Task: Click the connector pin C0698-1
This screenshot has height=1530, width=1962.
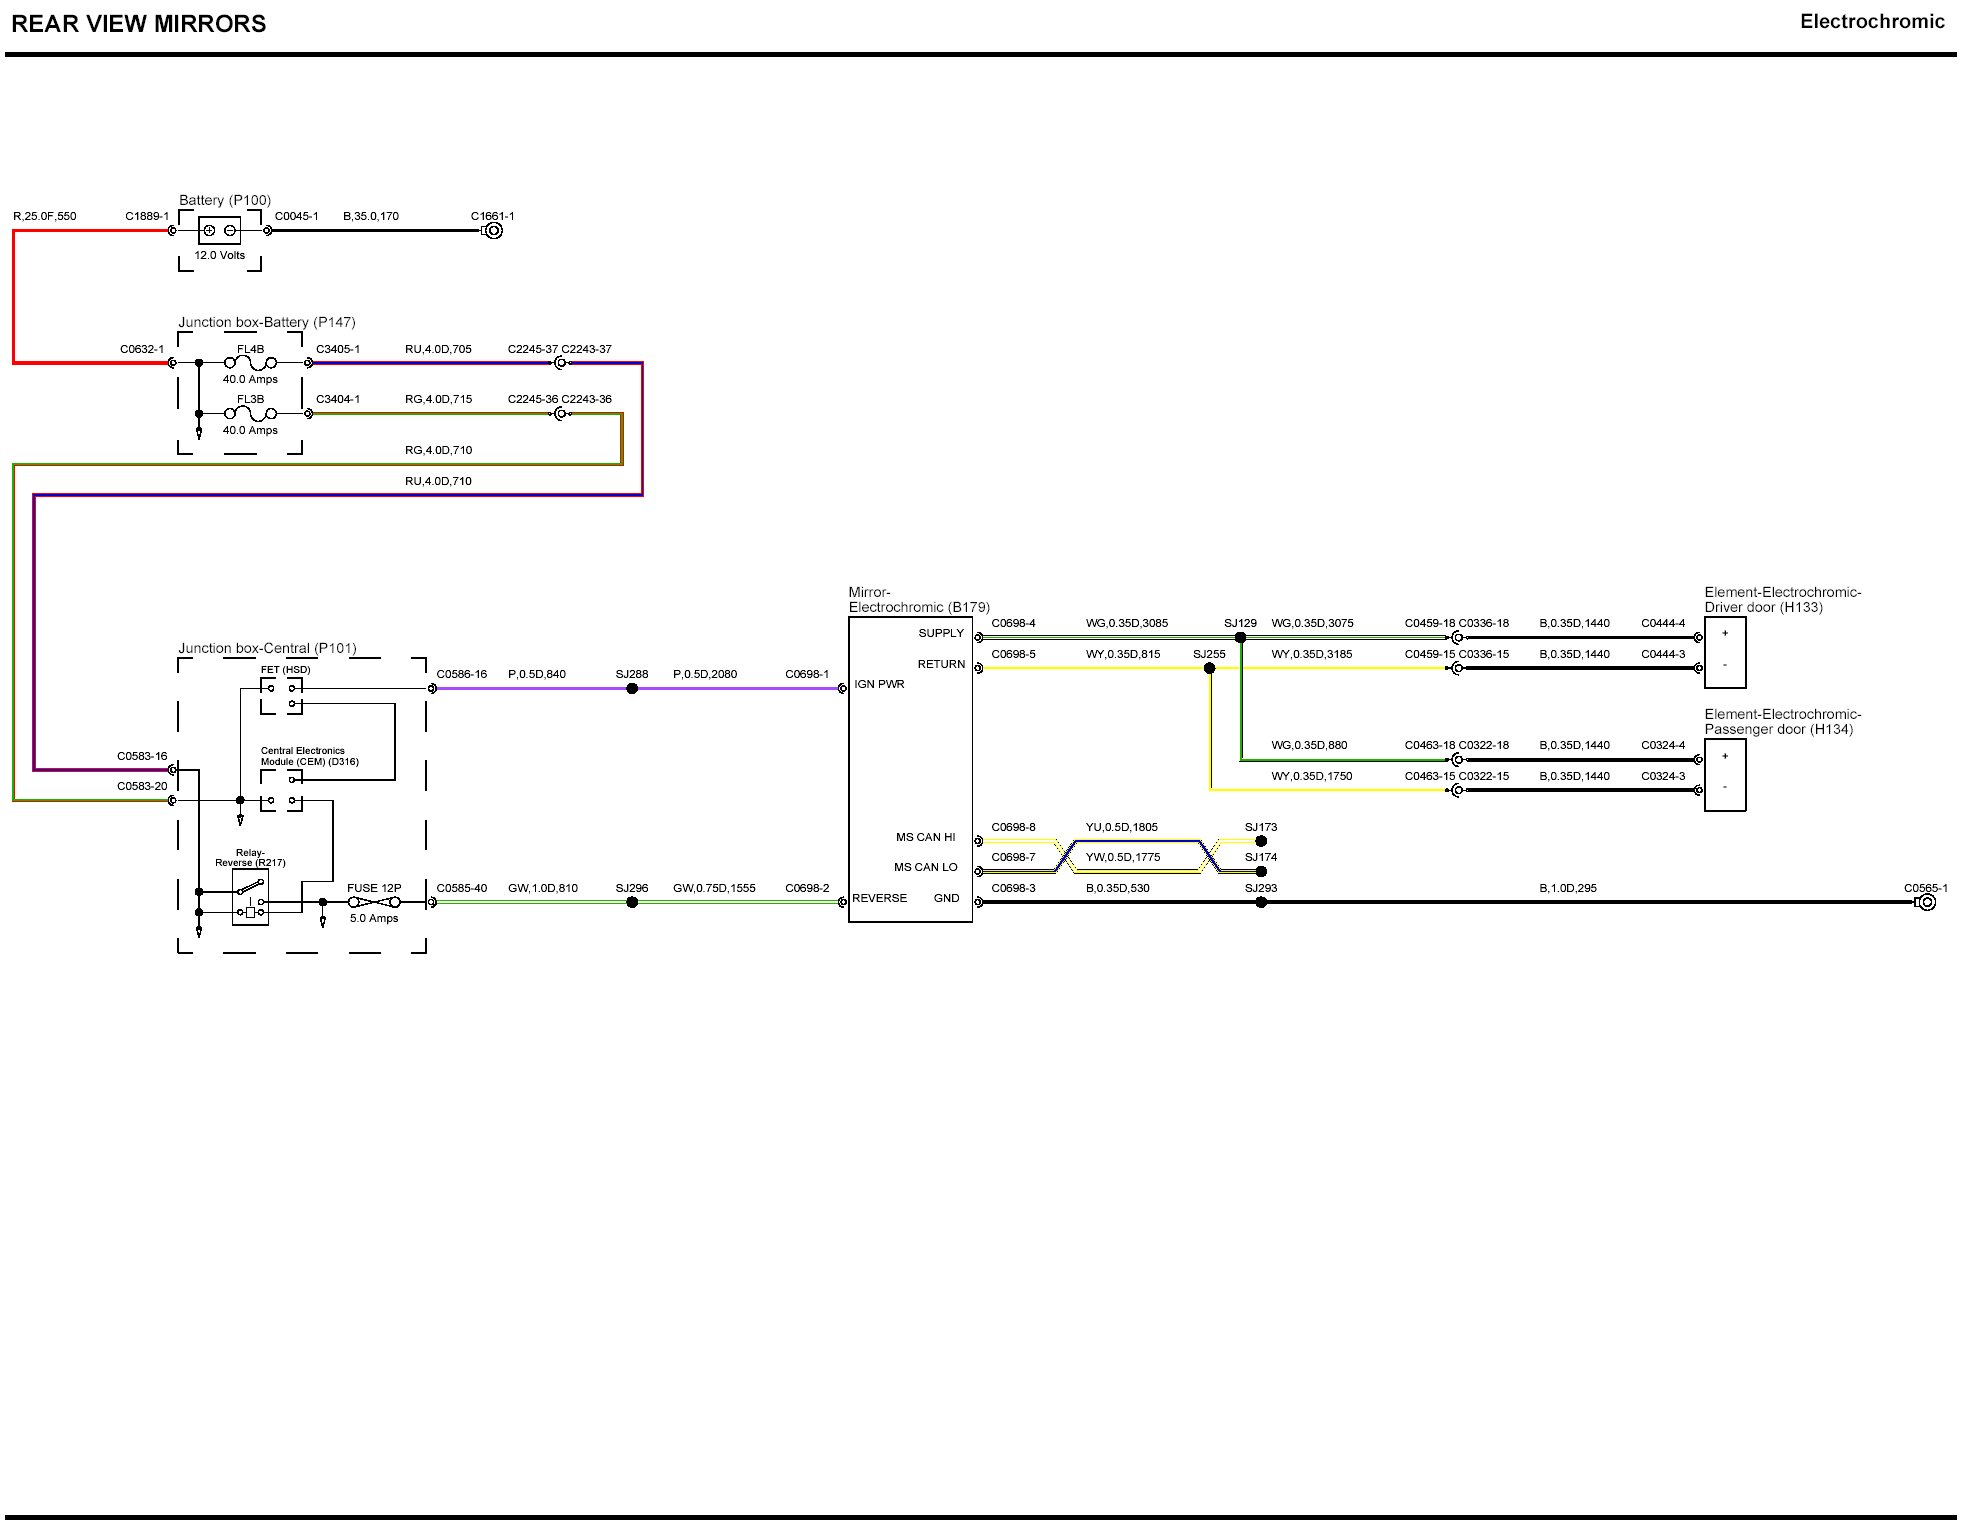Action: pyautogui.click(x=842, y=688)
